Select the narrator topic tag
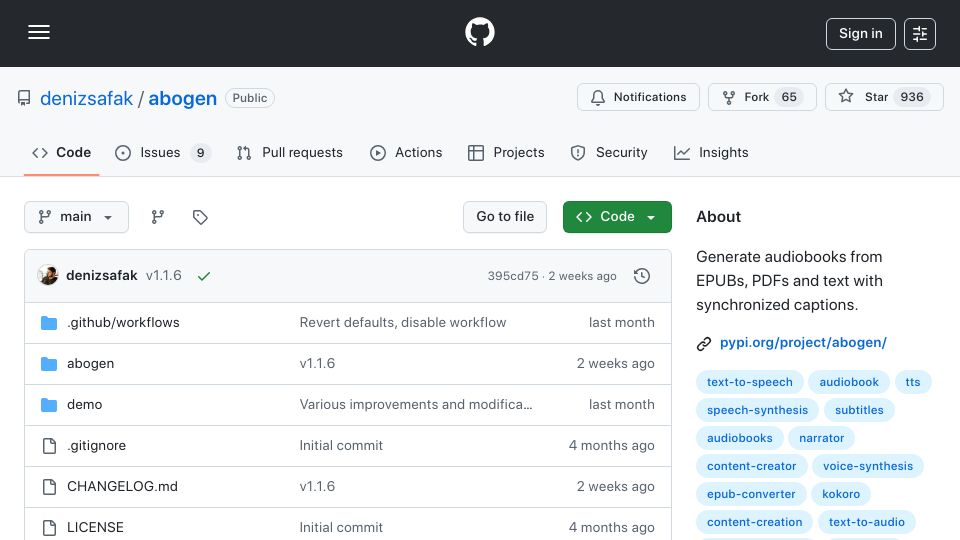This screenshot has width=960, height=540. (822, 438)
